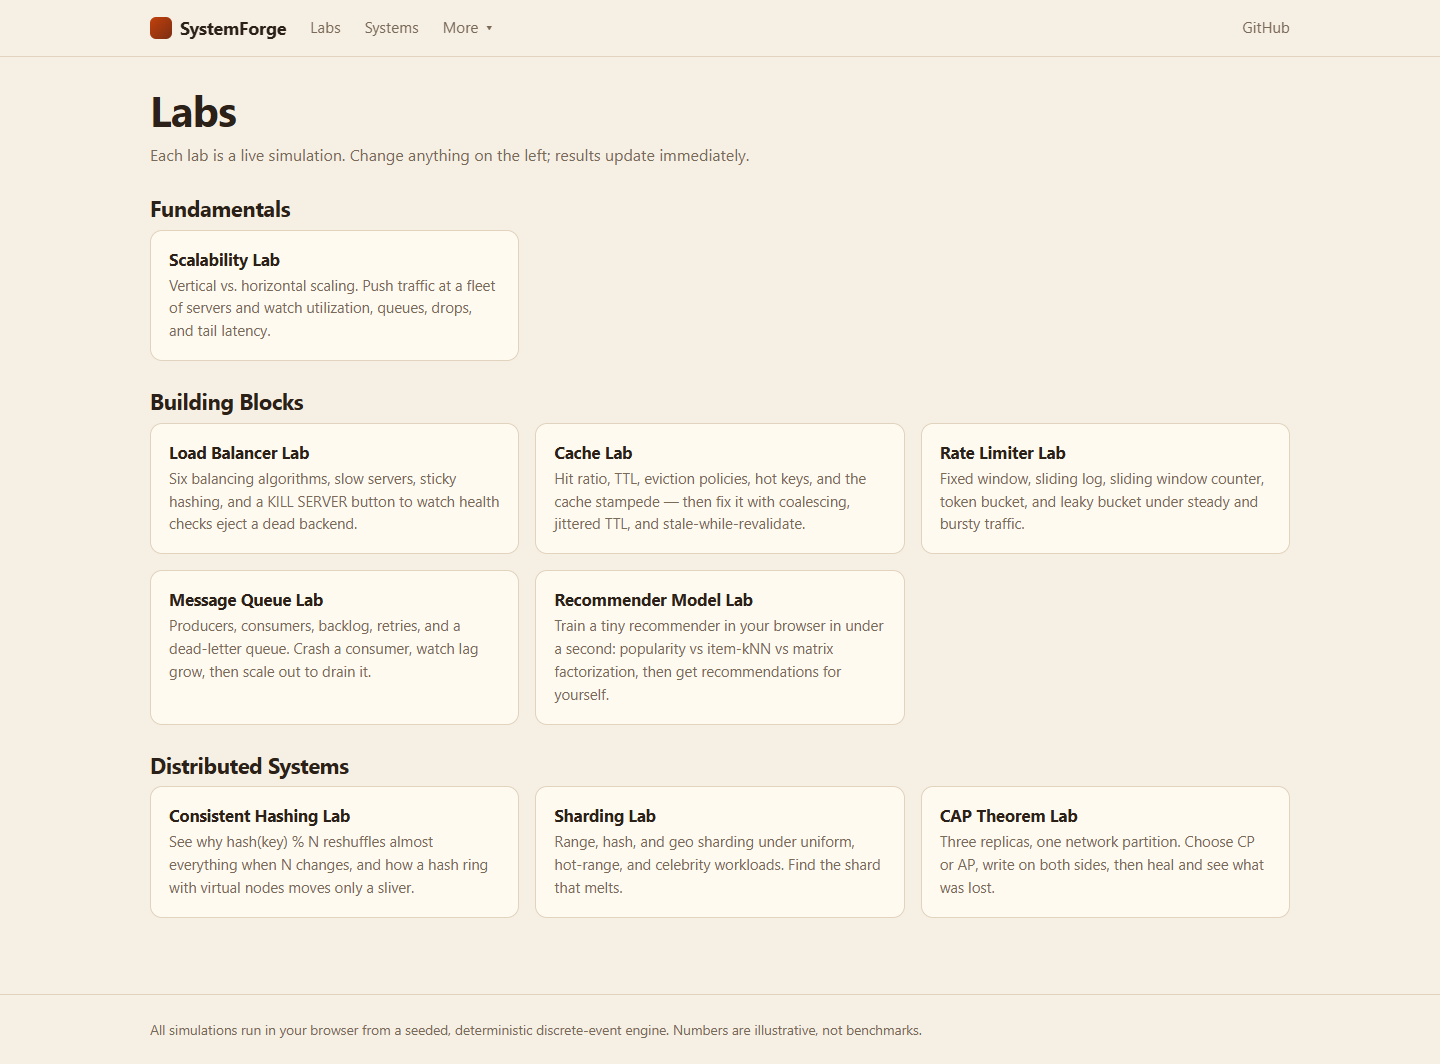
Task: Go to the Labs nav item
Action: click(325, 28)
